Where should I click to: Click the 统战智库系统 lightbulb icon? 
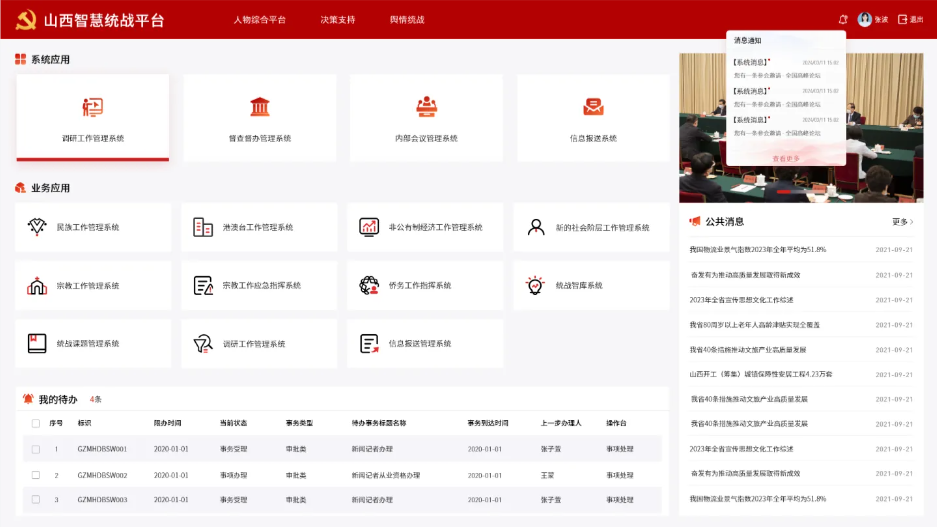click(535, 285)
